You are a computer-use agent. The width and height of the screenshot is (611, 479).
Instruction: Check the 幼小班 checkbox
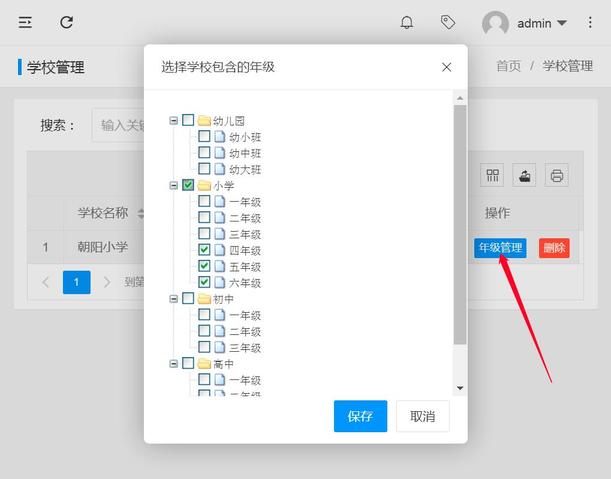[204, 136]
